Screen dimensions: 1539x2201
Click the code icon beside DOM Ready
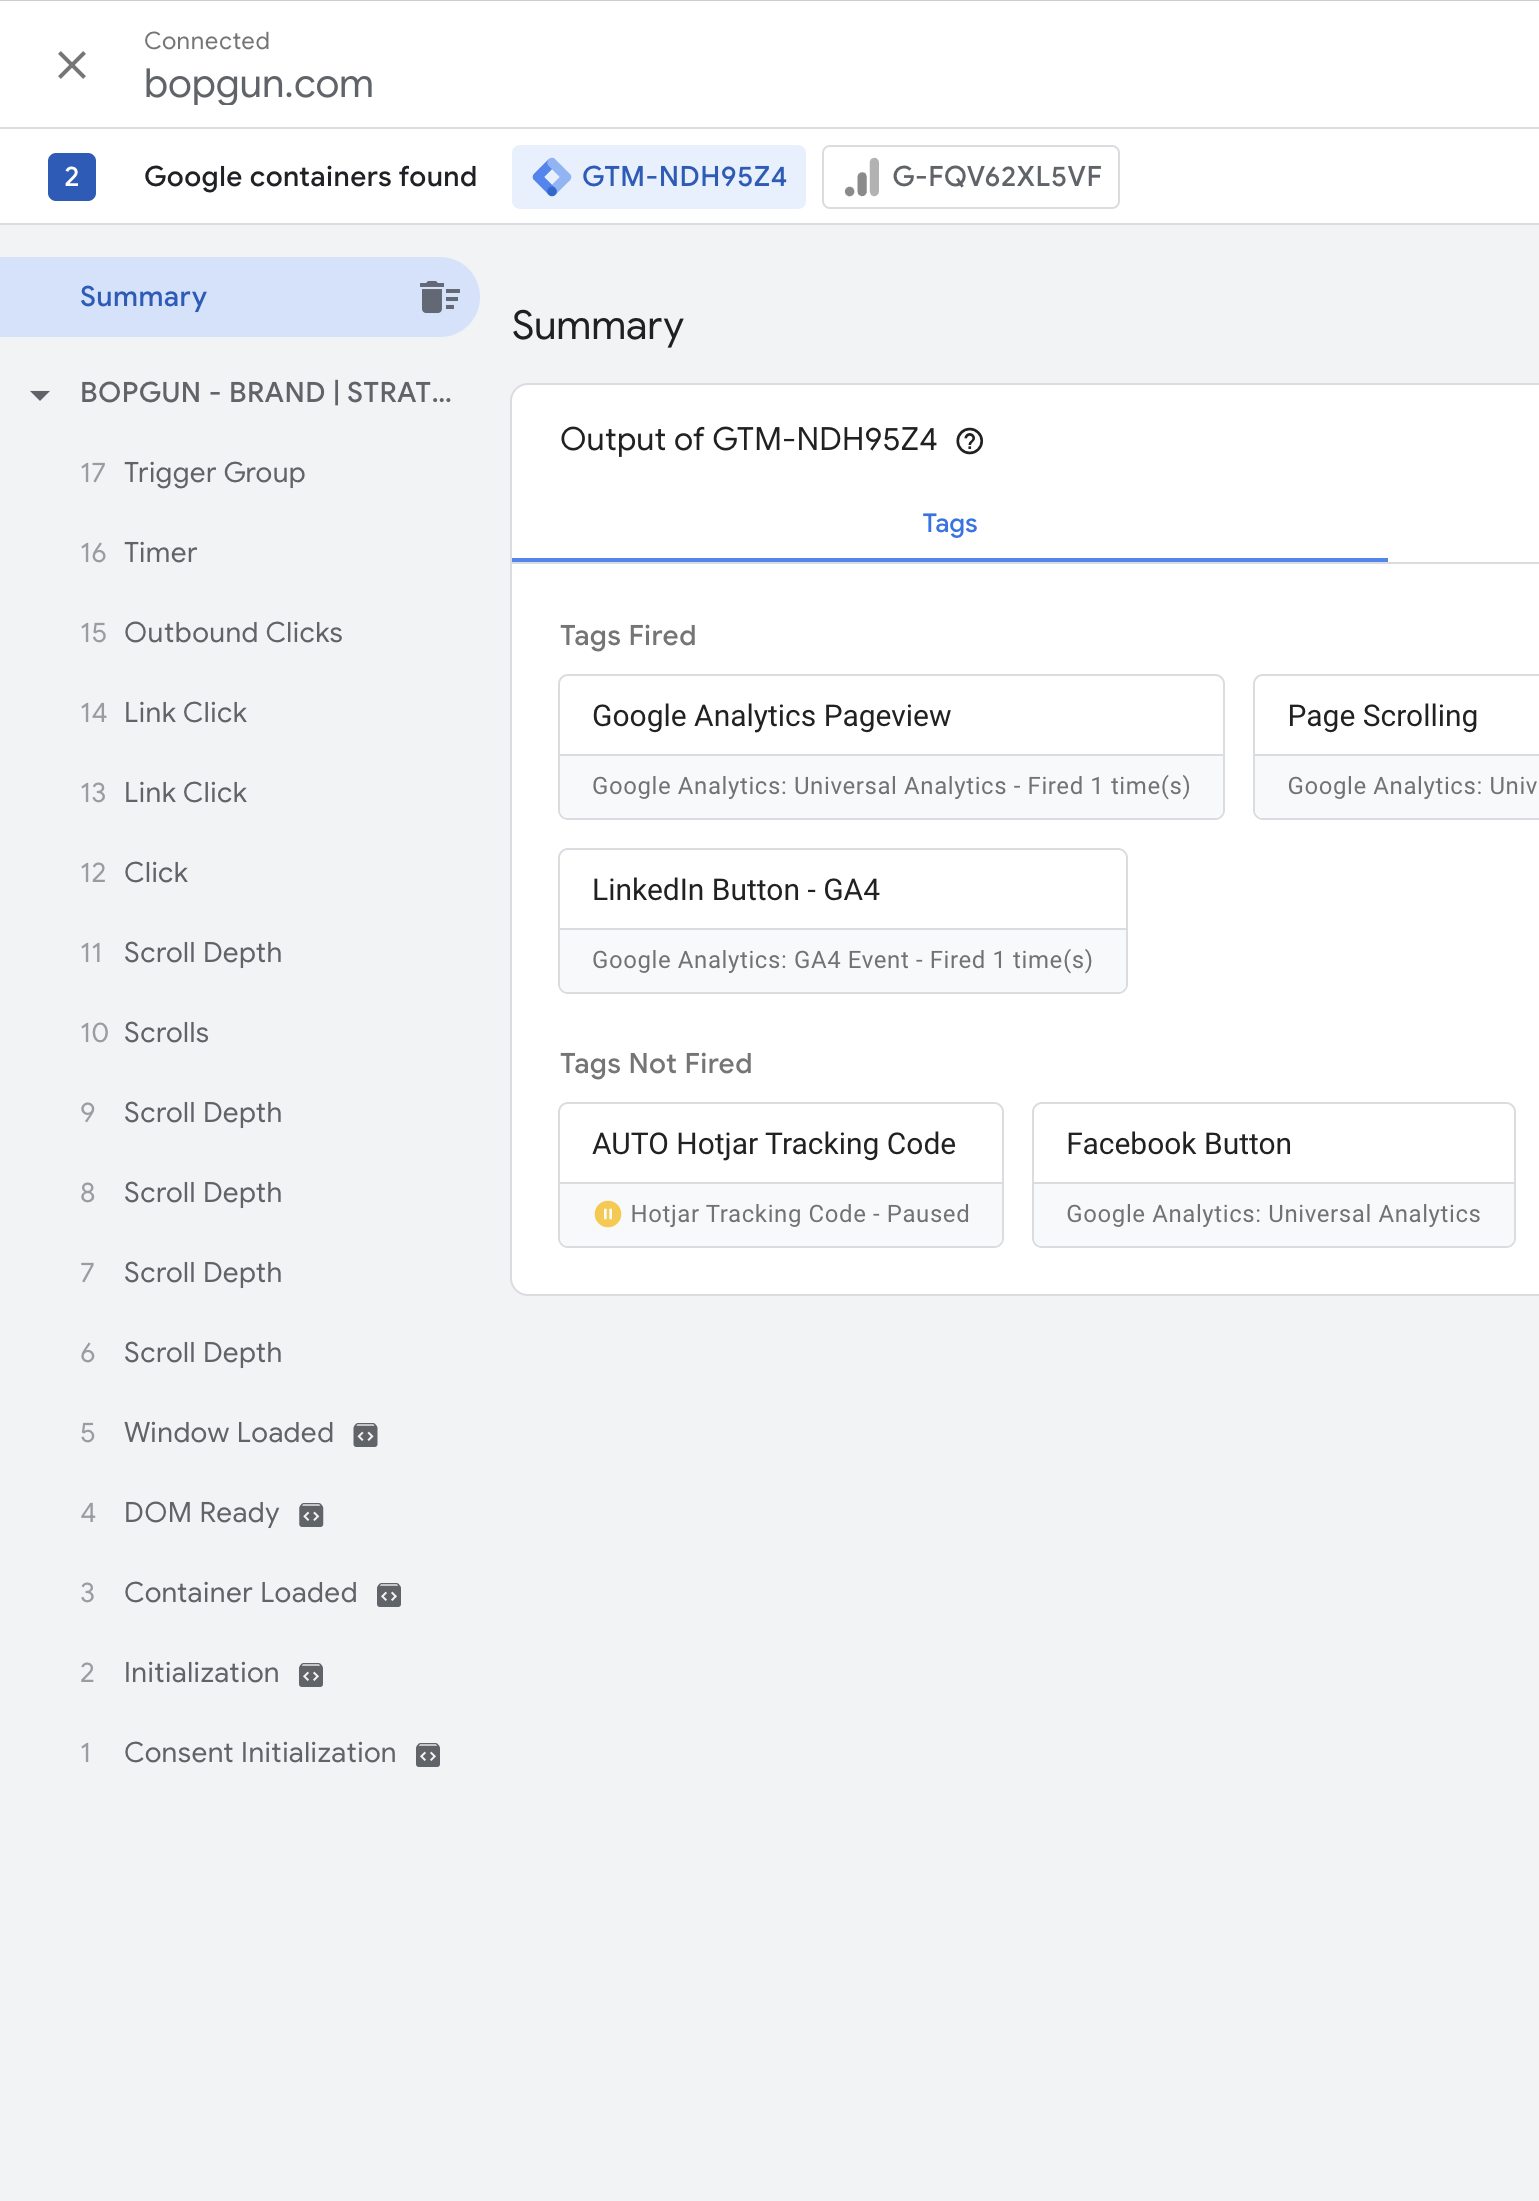(312, 1515)
